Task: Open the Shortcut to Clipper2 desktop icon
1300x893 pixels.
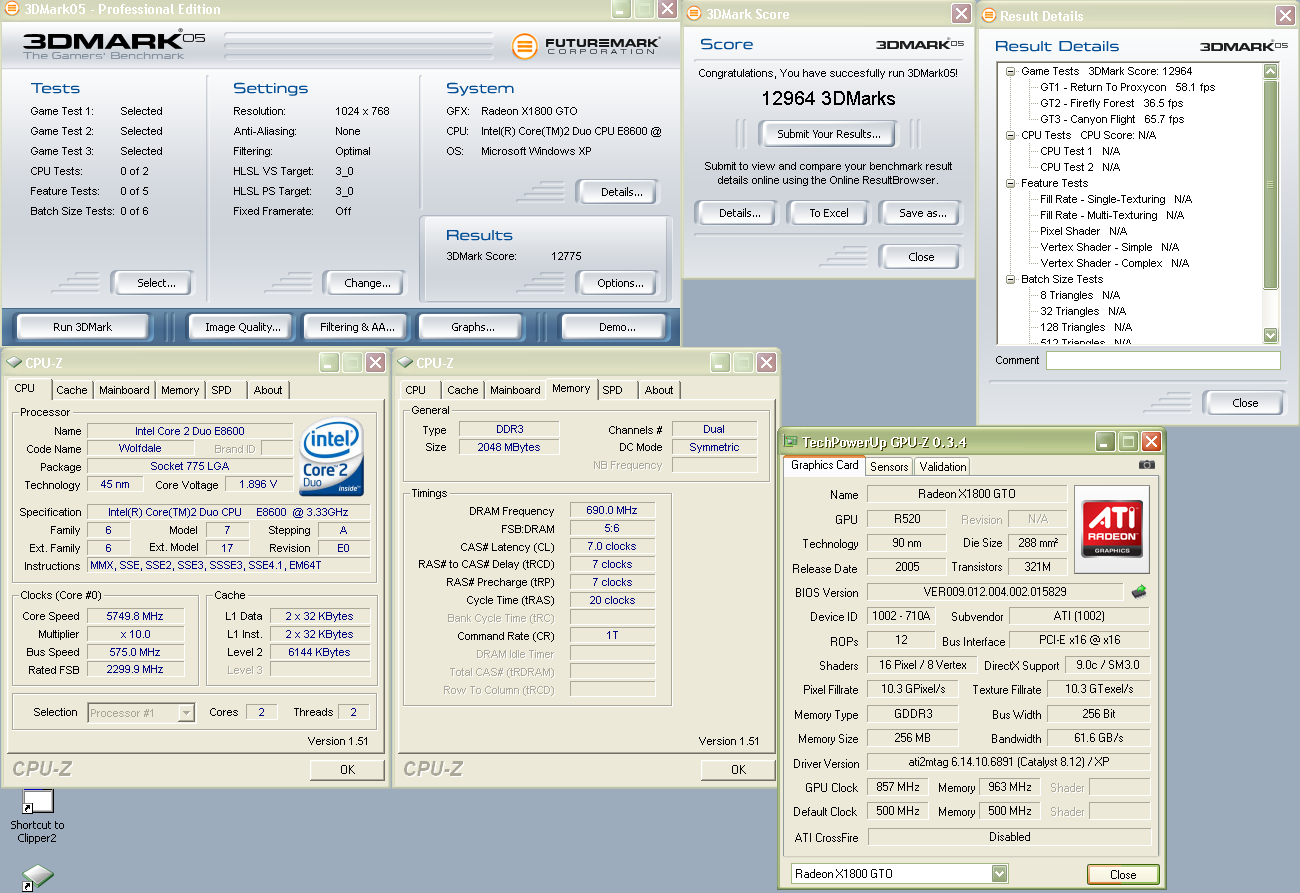Action: pos(38,815)
